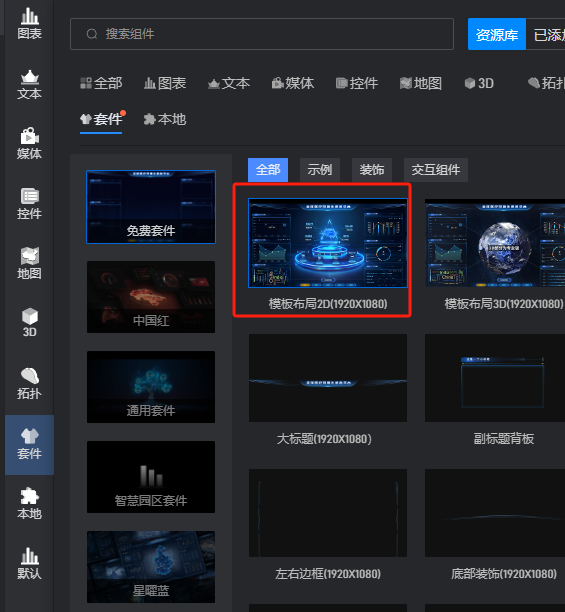
Task: Select the 文本 text sidebar icon
Action: pos(29,84)
